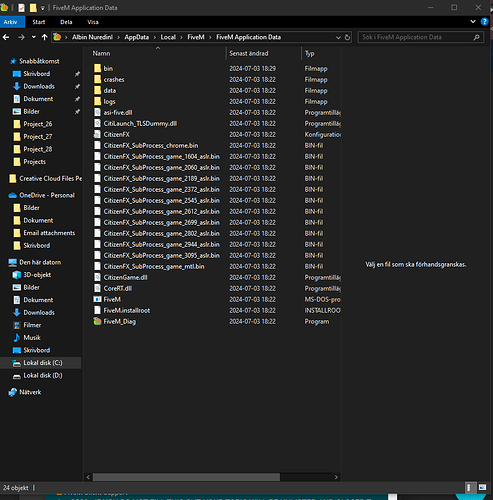Switch to the Visa ribbon tab
The image size is (493, 500).
[93, 22]
